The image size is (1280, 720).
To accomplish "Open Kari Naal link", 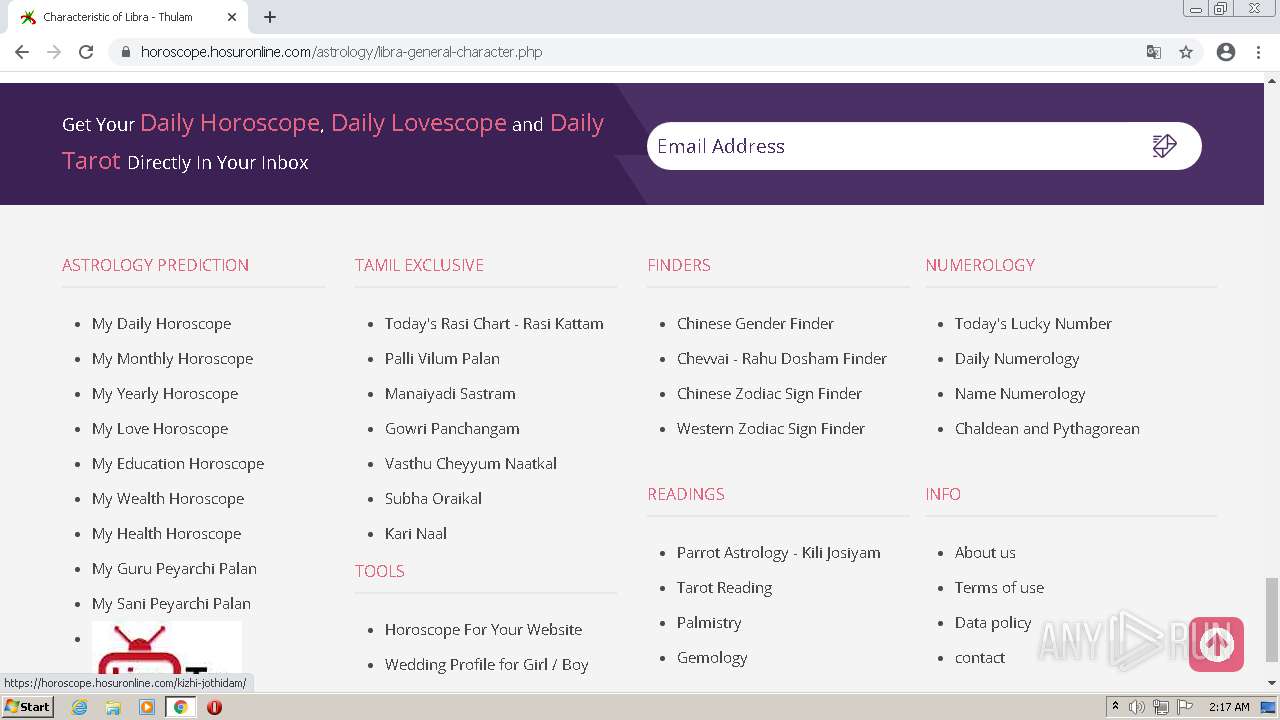I will [416, 533].
